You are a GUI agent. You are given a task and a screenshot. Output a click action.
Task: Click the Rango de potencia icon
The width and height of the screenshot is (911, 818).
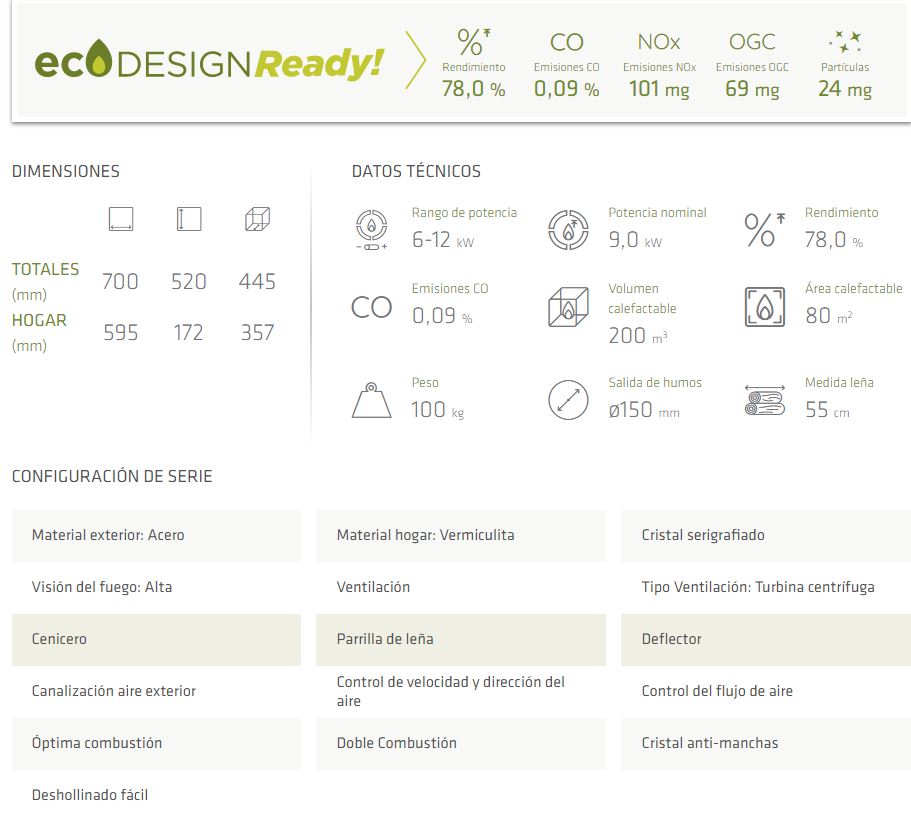click(x=371, y=229)
